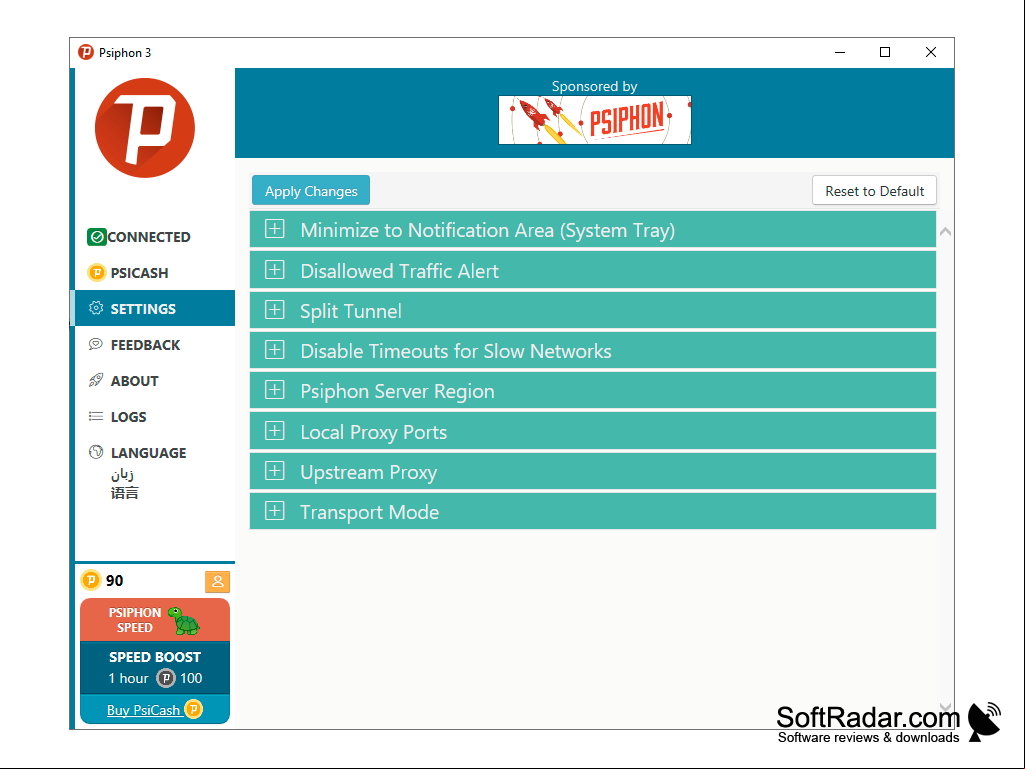This screenshot has width=1025, height=769.
Task: Open the PsiCash account user icon
Action: coord(218,581)
